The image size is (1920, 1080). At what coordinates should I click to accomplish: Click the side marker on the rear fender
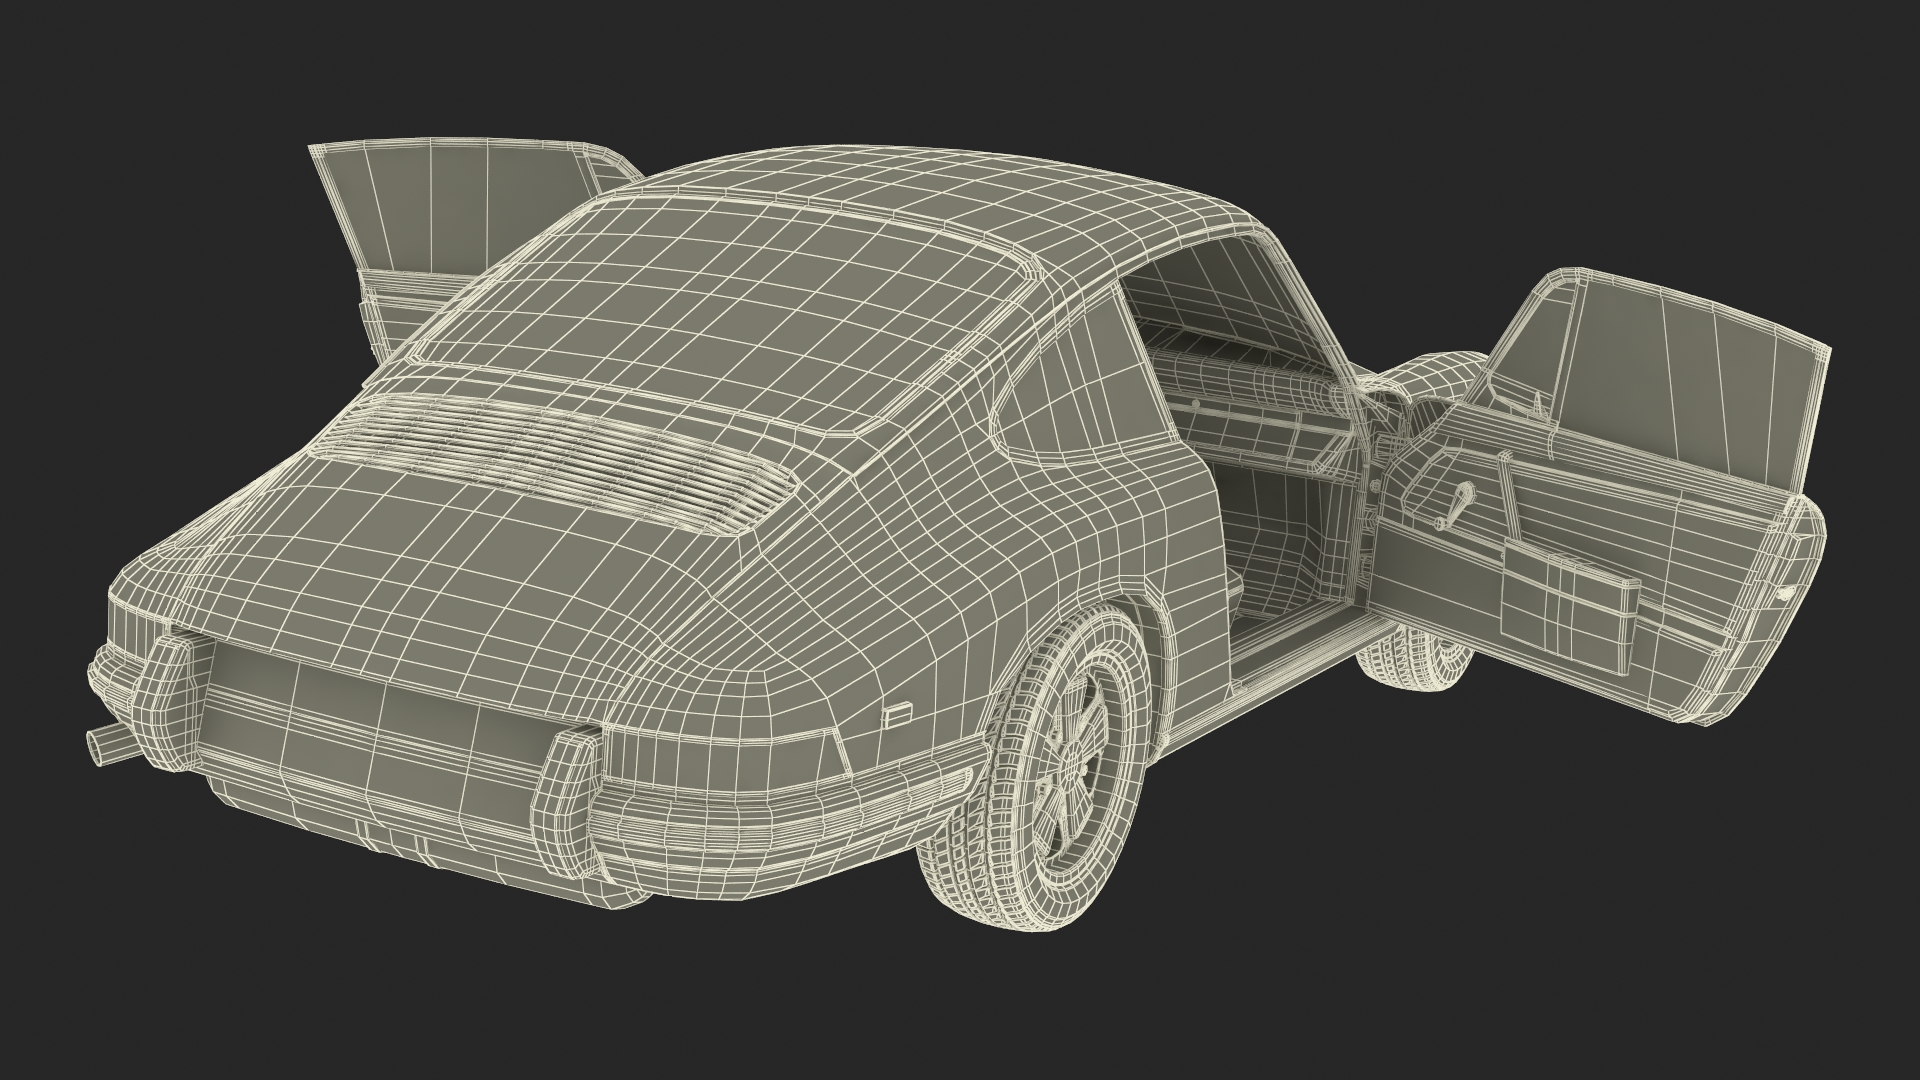(x=897, y=714)
